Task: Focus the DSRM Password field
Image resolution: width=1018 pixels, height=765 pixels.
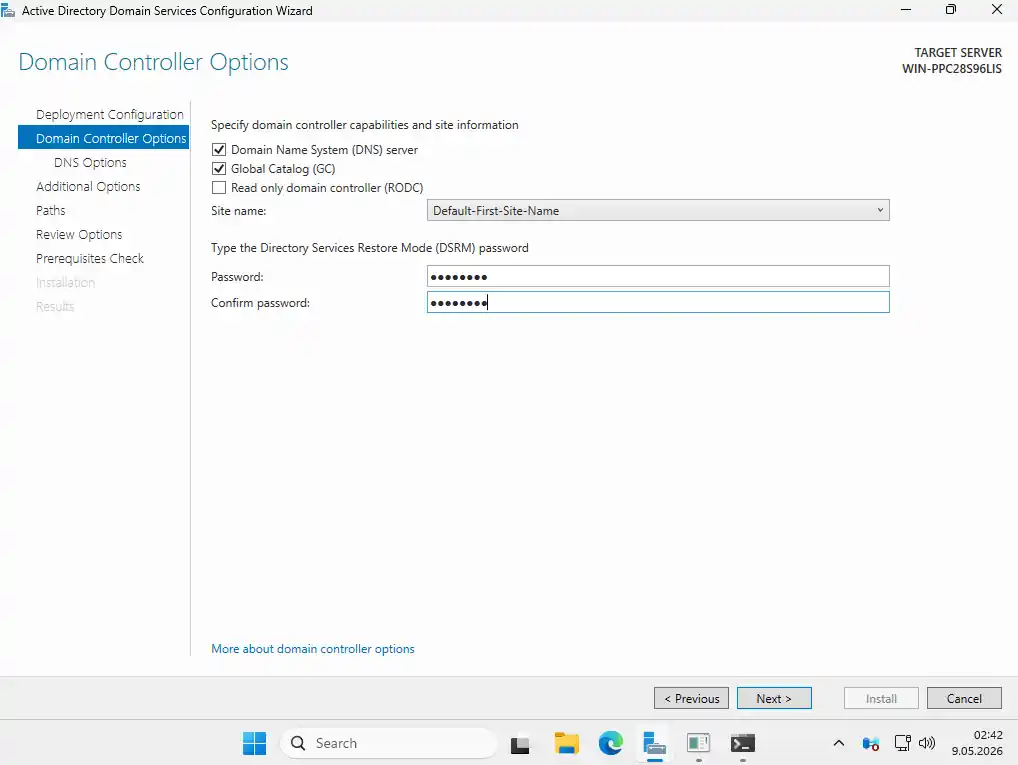Action: (658, 276)
